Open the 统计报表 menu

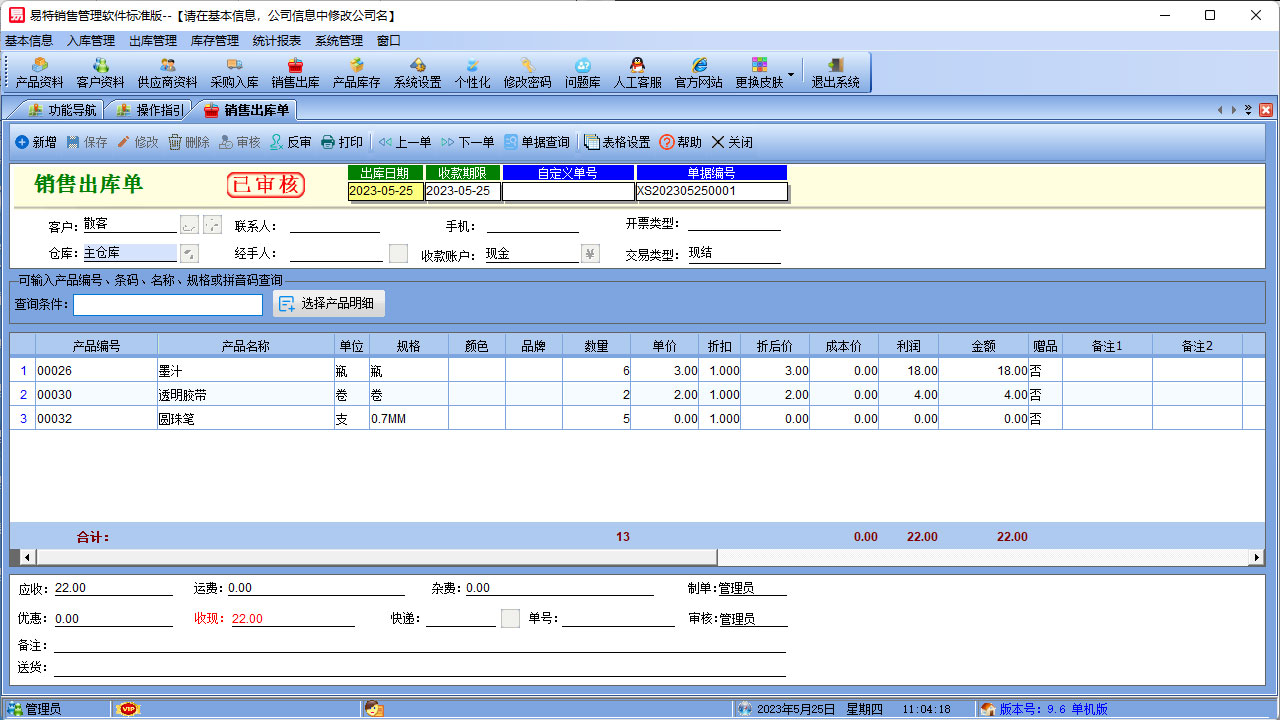pyautogui.click(x=276, y=41)
